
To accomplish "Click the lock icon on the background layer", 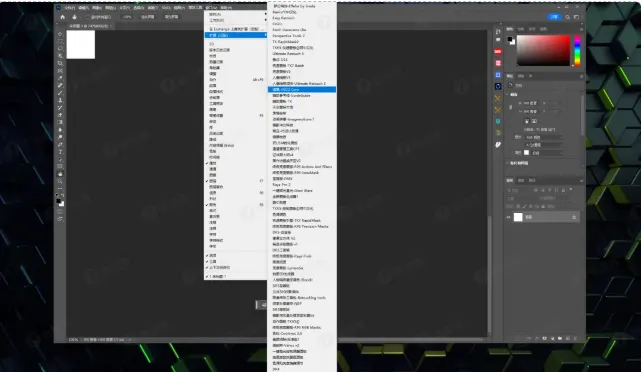I will [574, 217].
